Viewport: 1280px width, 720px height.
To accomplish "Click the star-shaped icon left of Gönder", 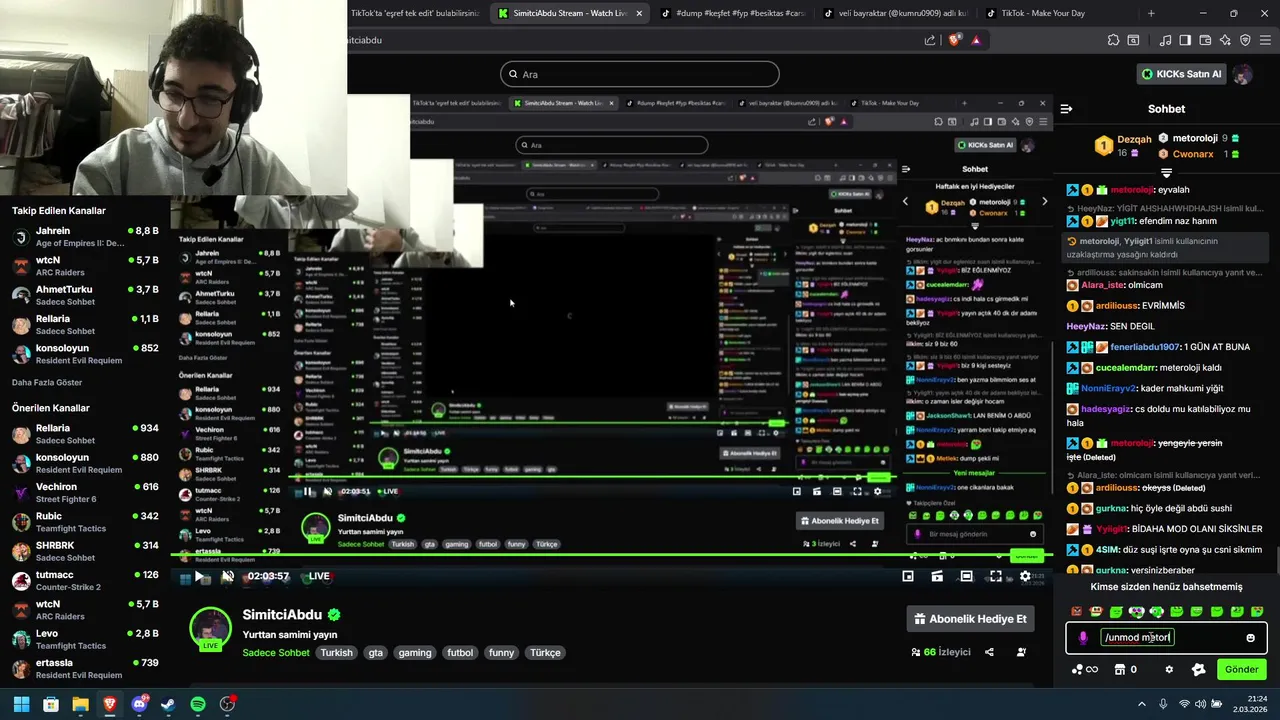I will point(1198,669).
